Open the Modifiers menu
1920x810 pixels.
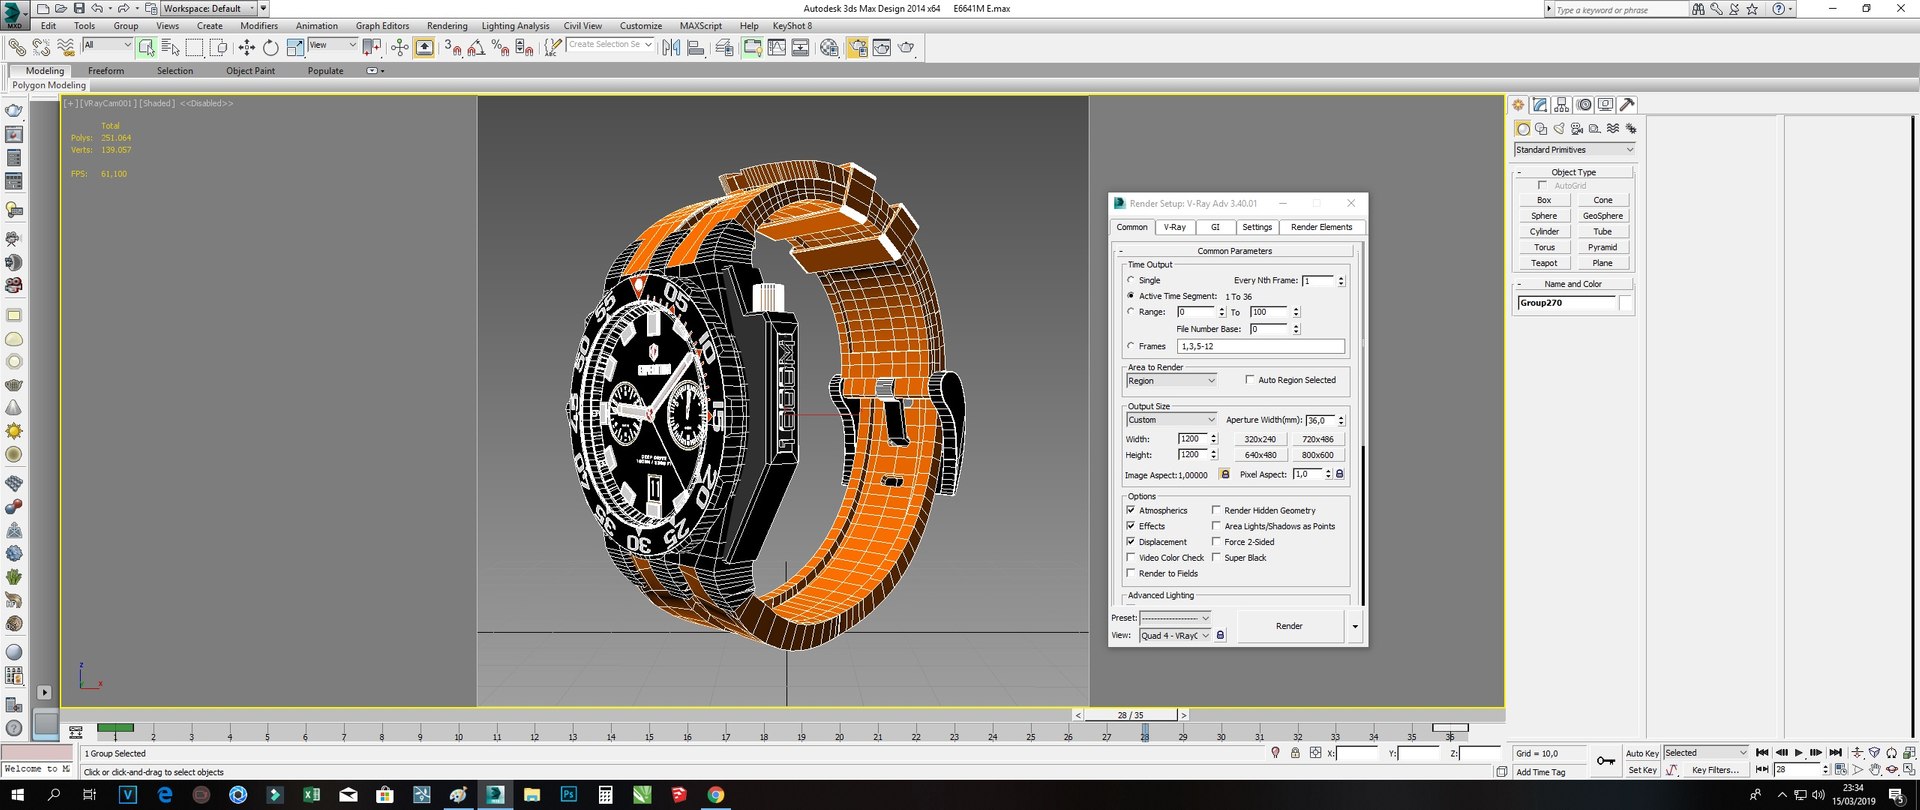(x=259, y=26)
